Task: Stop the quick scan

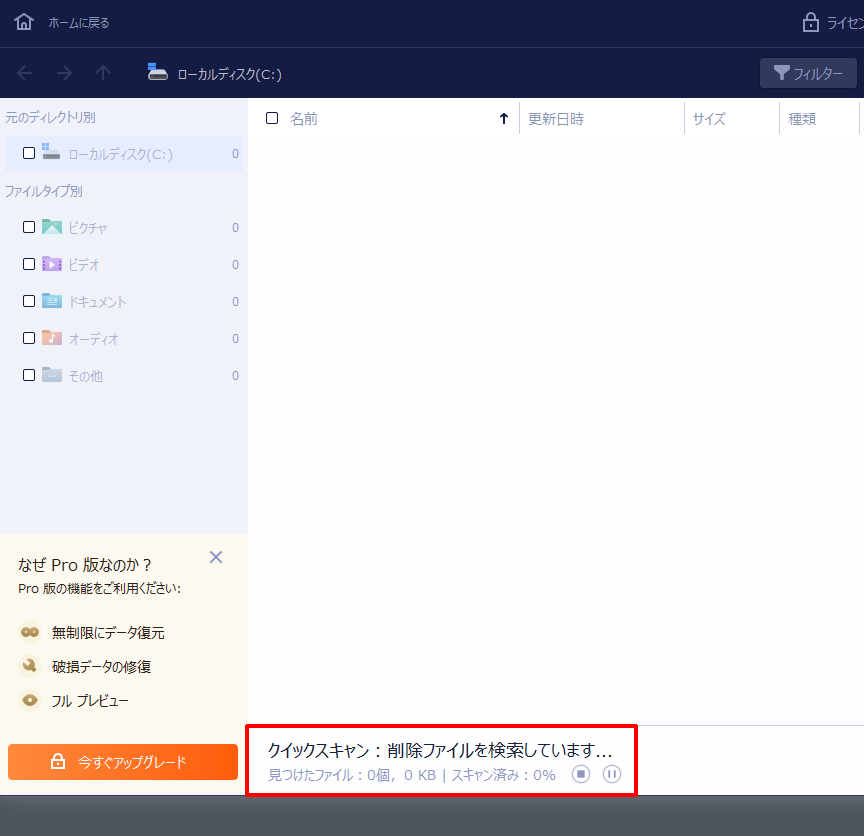Action: click(x=581, y=774)
